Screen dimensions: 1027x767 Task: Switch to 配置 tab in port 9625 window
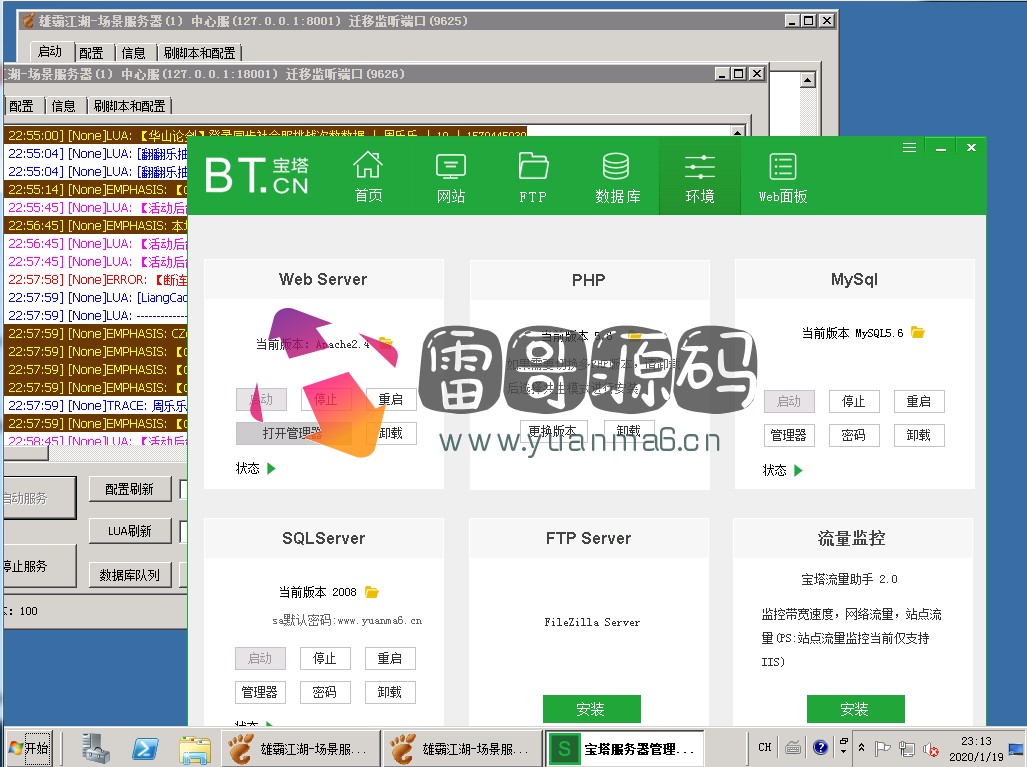click(91, 52)
